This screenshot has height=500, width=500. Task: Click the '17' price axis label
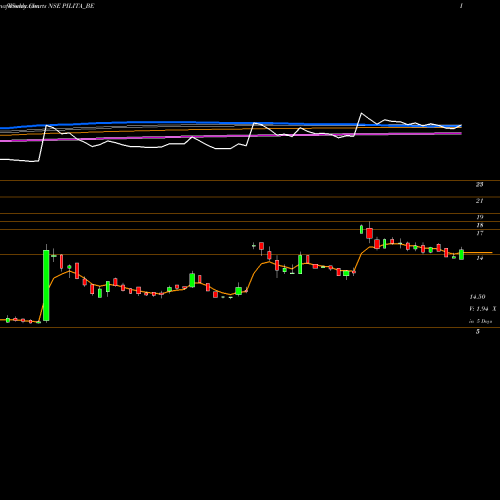click(480, 233)
